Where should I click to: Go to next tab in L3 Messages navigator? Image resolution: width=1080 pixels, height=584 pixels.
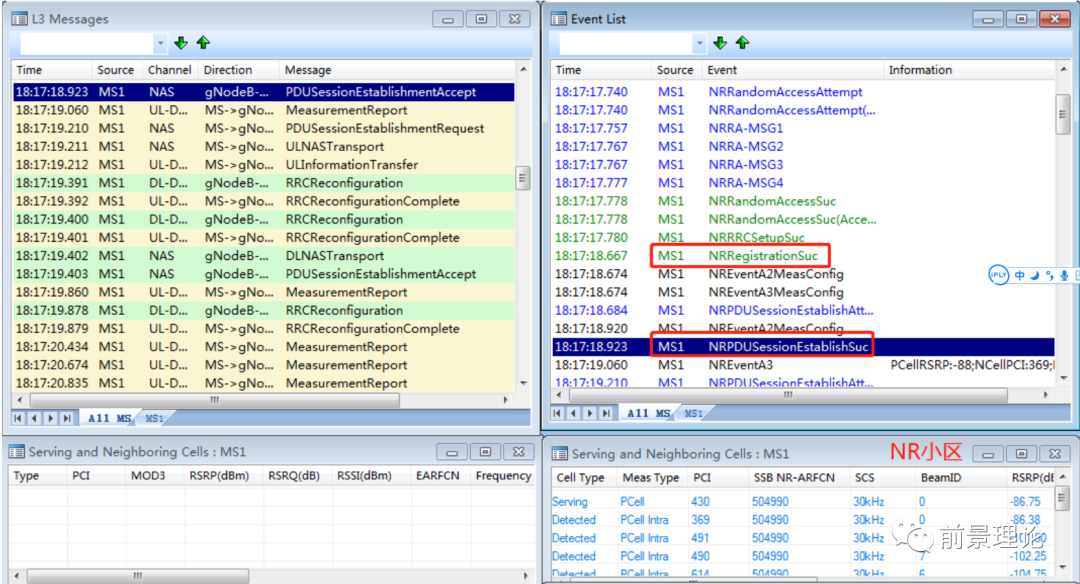tap(50, 418)
